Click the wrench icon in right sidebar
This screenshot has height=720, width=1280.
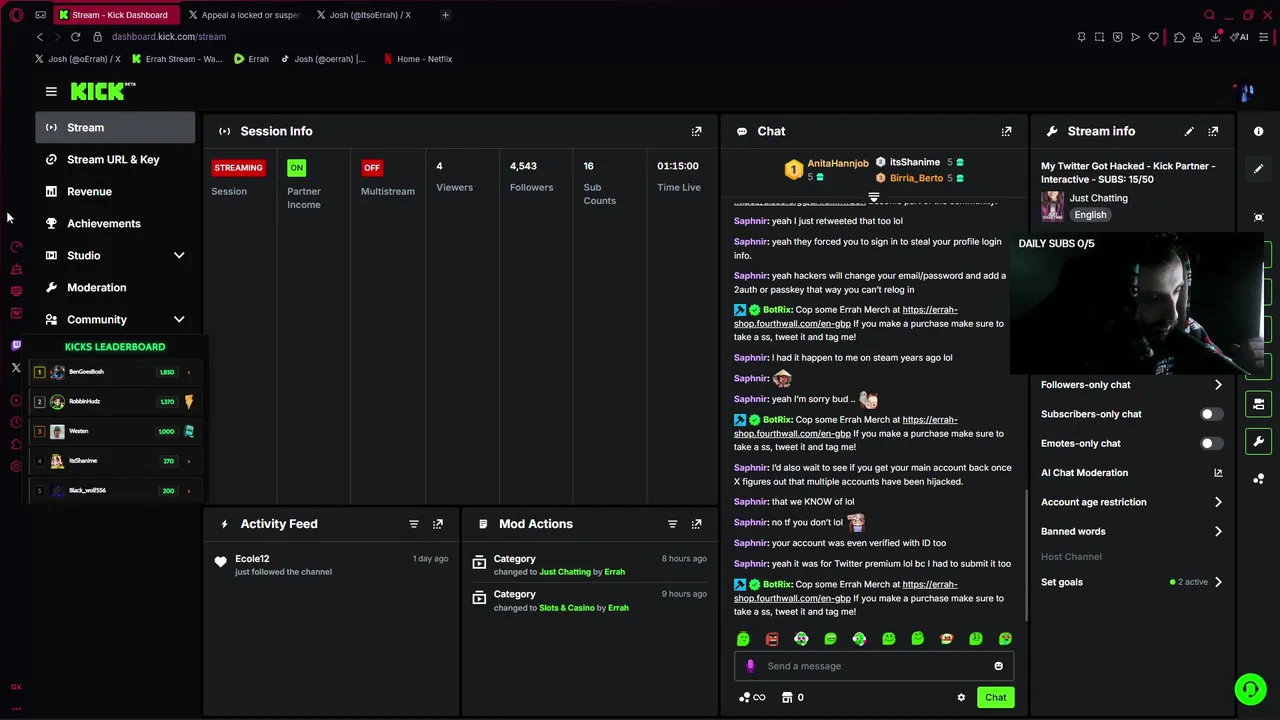pos(1259,441)
